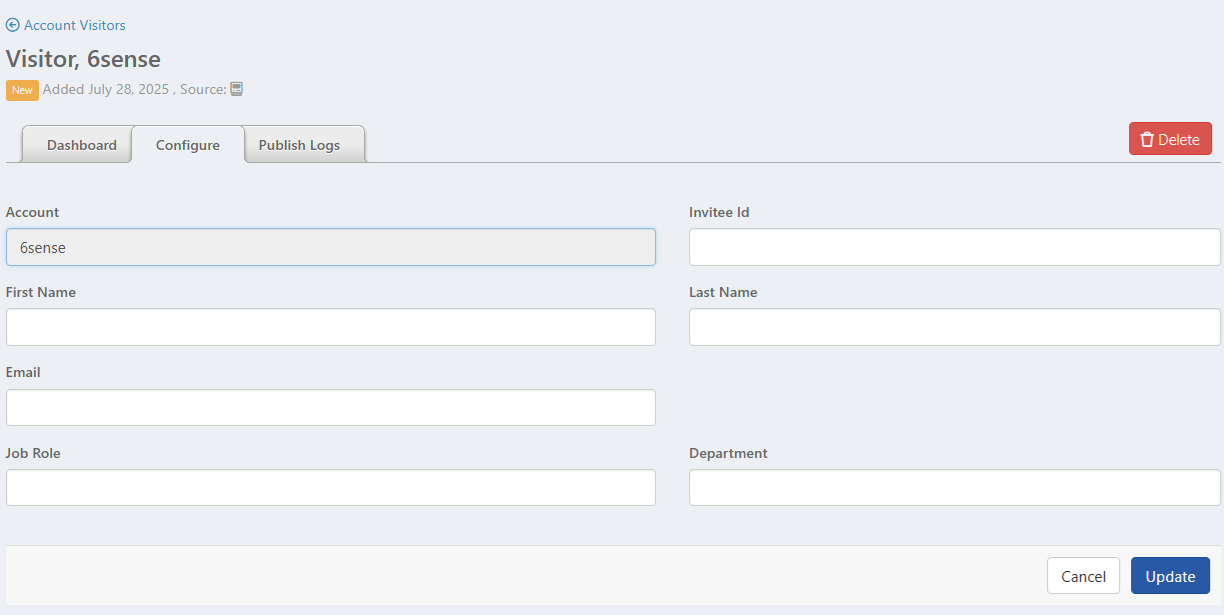This screenshot has width=1224, height=615.
Task: Click the orange New badge
Action: [22, 90]
